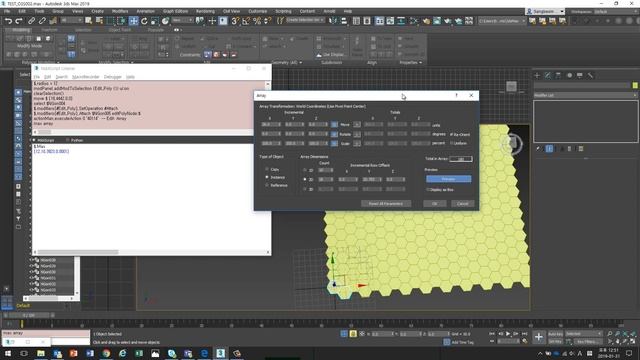Open the reference coordinate system dropdown
This screenshot has height=360, width=640.
point(182,20)
